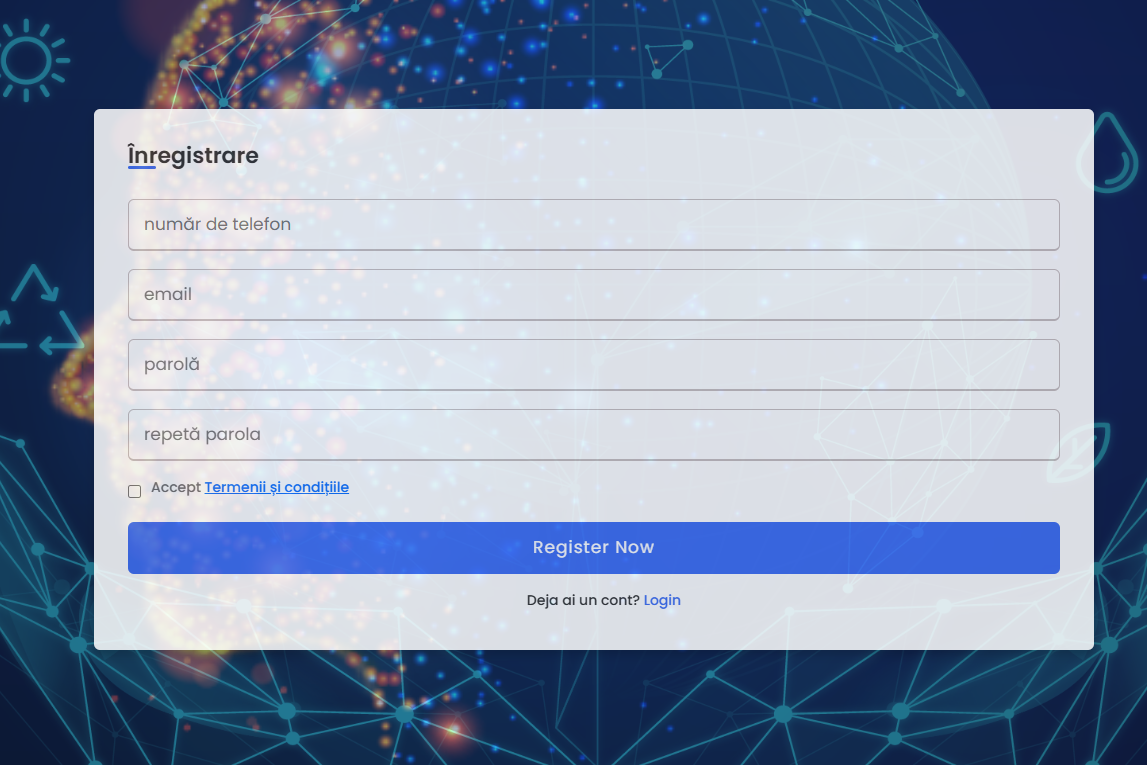Click the email input field

coord(593,294)
